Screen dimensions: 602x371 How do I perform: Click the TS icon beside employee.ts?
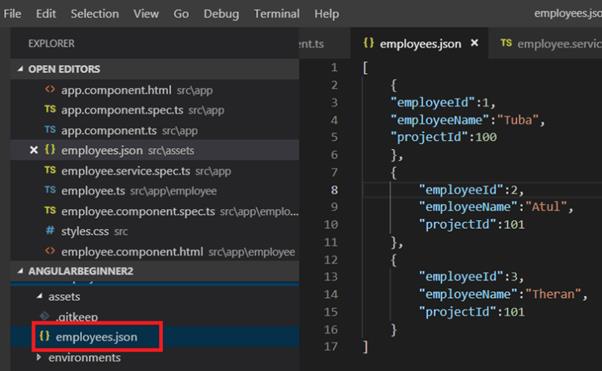50,190
